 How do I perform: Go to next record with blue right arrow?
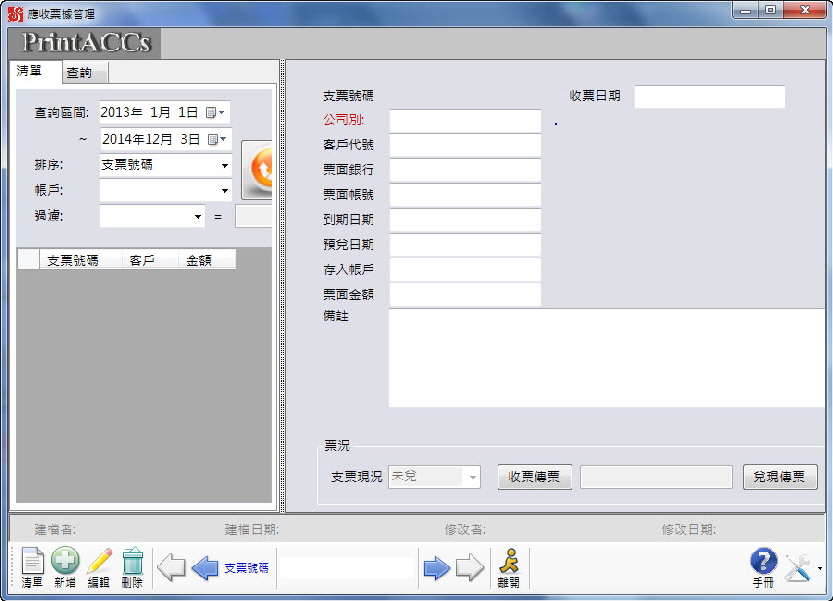click(437, 568)
